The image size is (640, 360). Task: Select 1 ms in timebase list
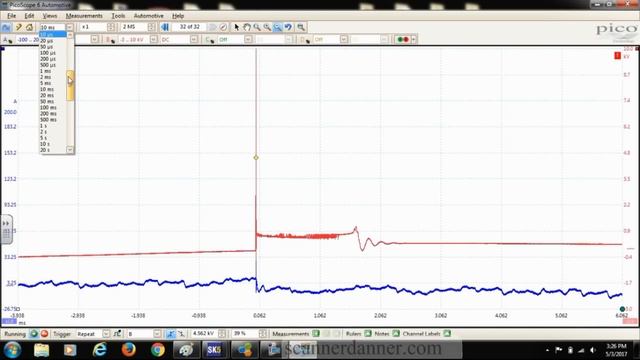coord(46,71)
